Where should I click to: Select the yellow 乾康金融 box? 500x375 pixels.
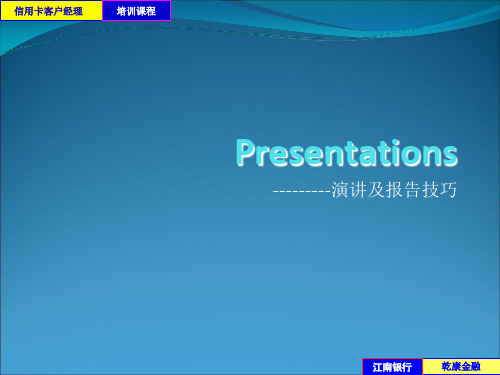coord(461,367)
